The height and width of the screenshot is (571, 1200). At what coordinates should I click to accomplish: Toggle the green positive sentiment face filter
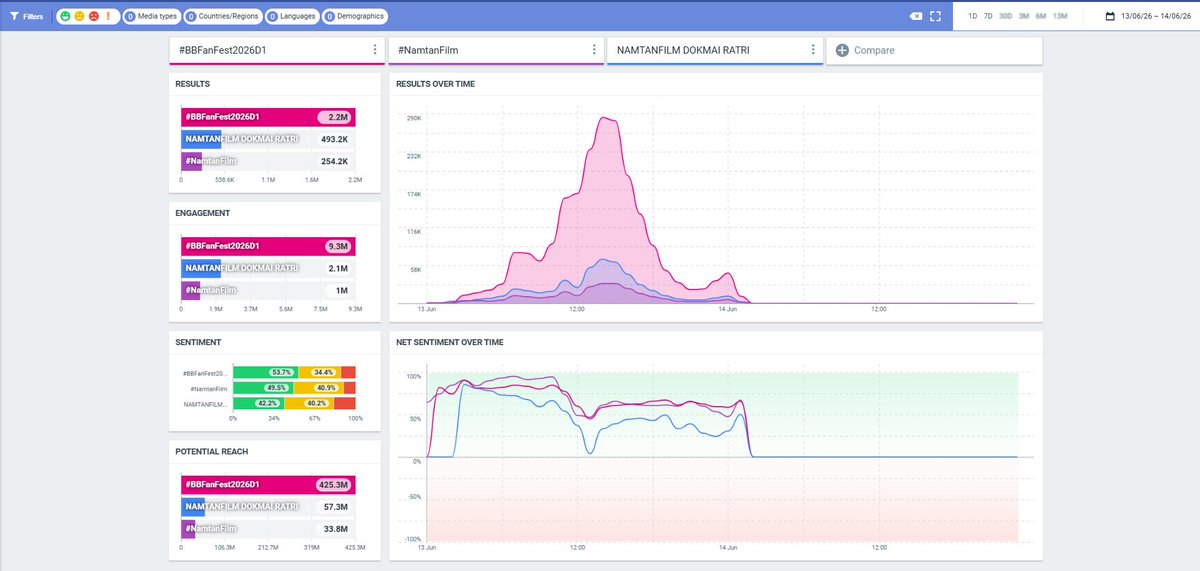pyautogui.click(x=65, y=16)
